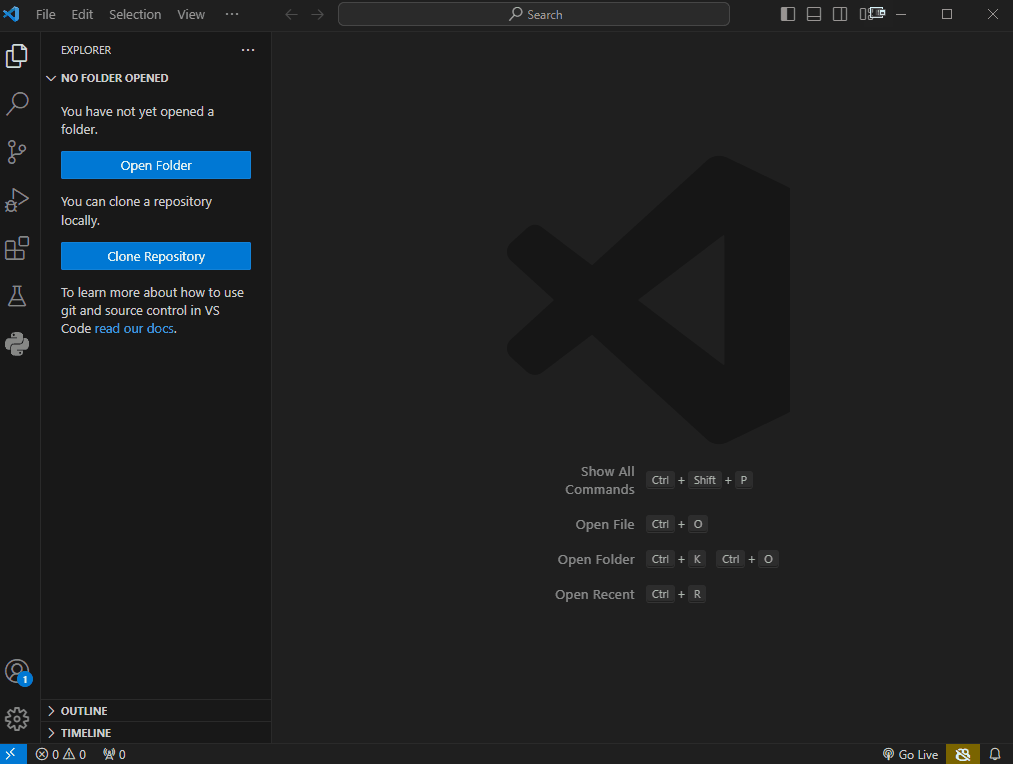Open the View menu
1013x764 pixels.
click(x=191, y=14)
